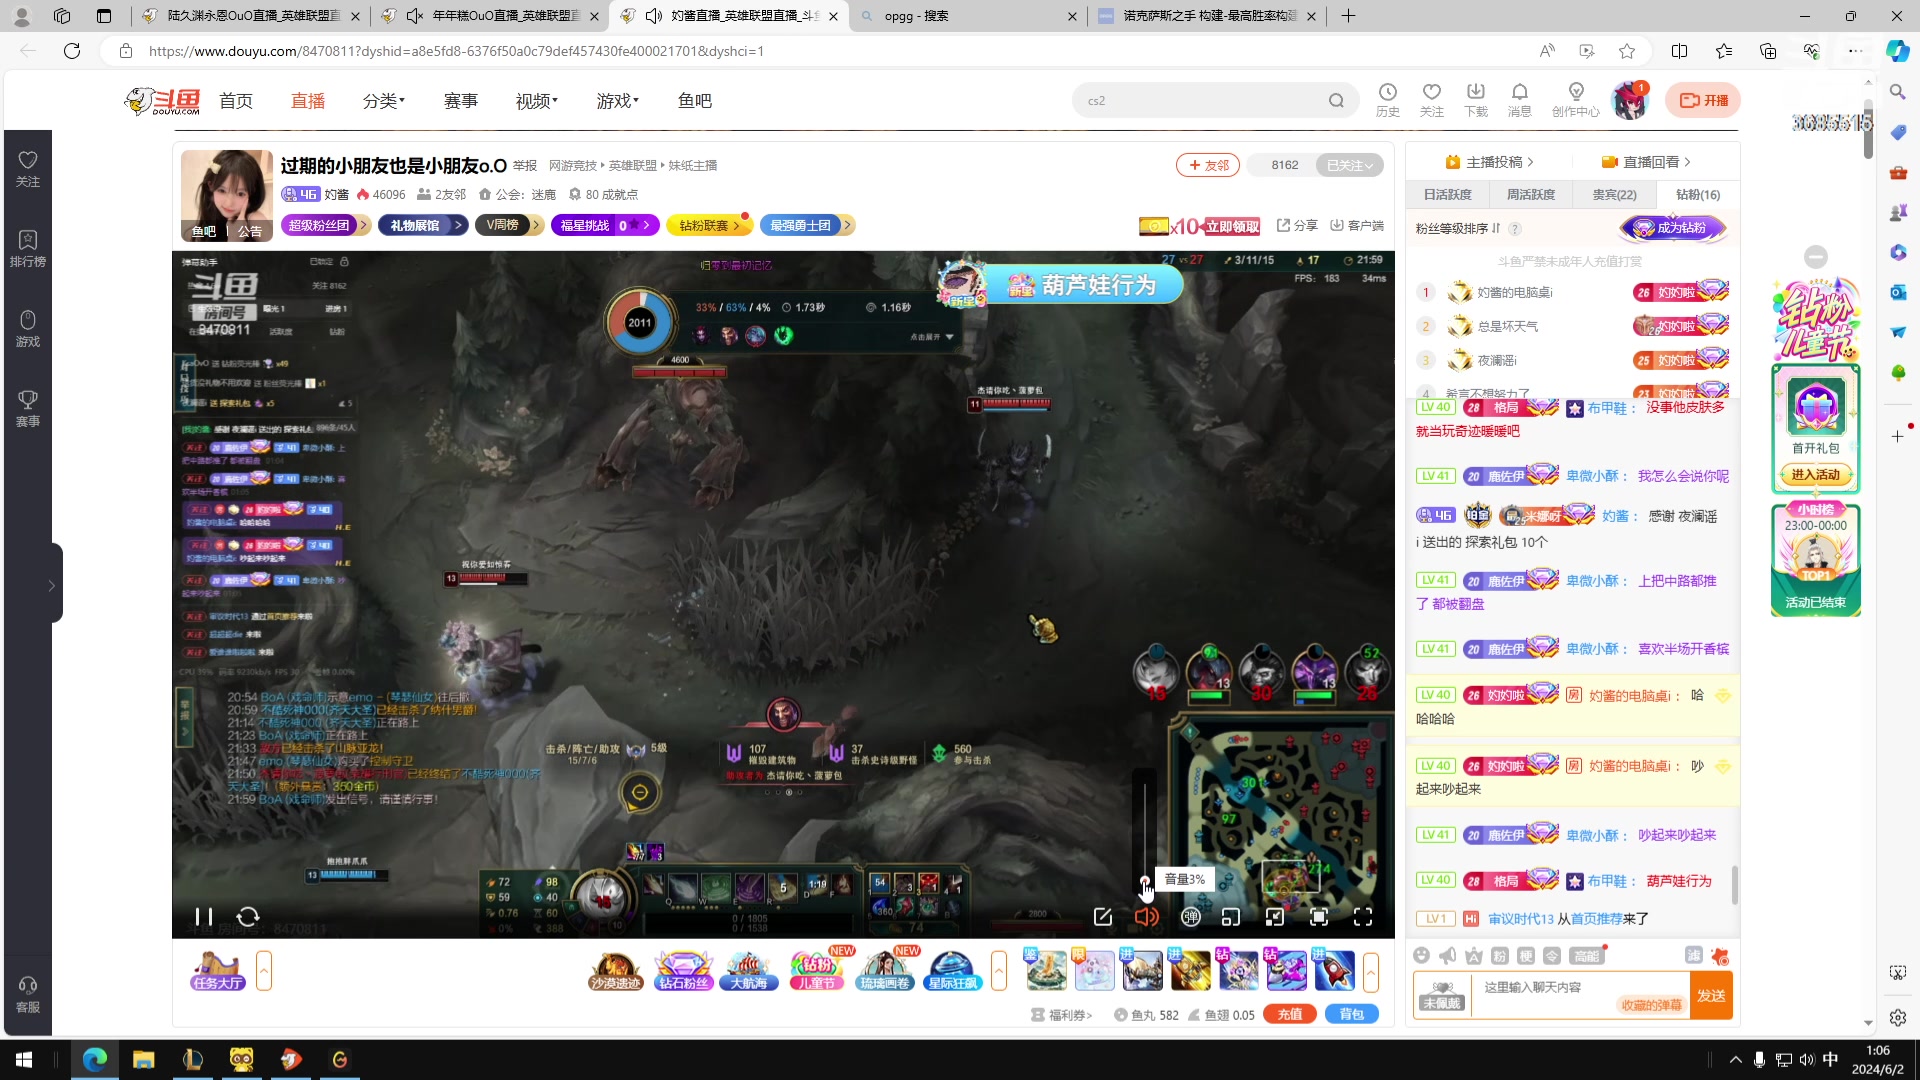Open File Explorer from the taskbar
The height and width of the screenshot is (1080, 1920).
(143, 1059)
